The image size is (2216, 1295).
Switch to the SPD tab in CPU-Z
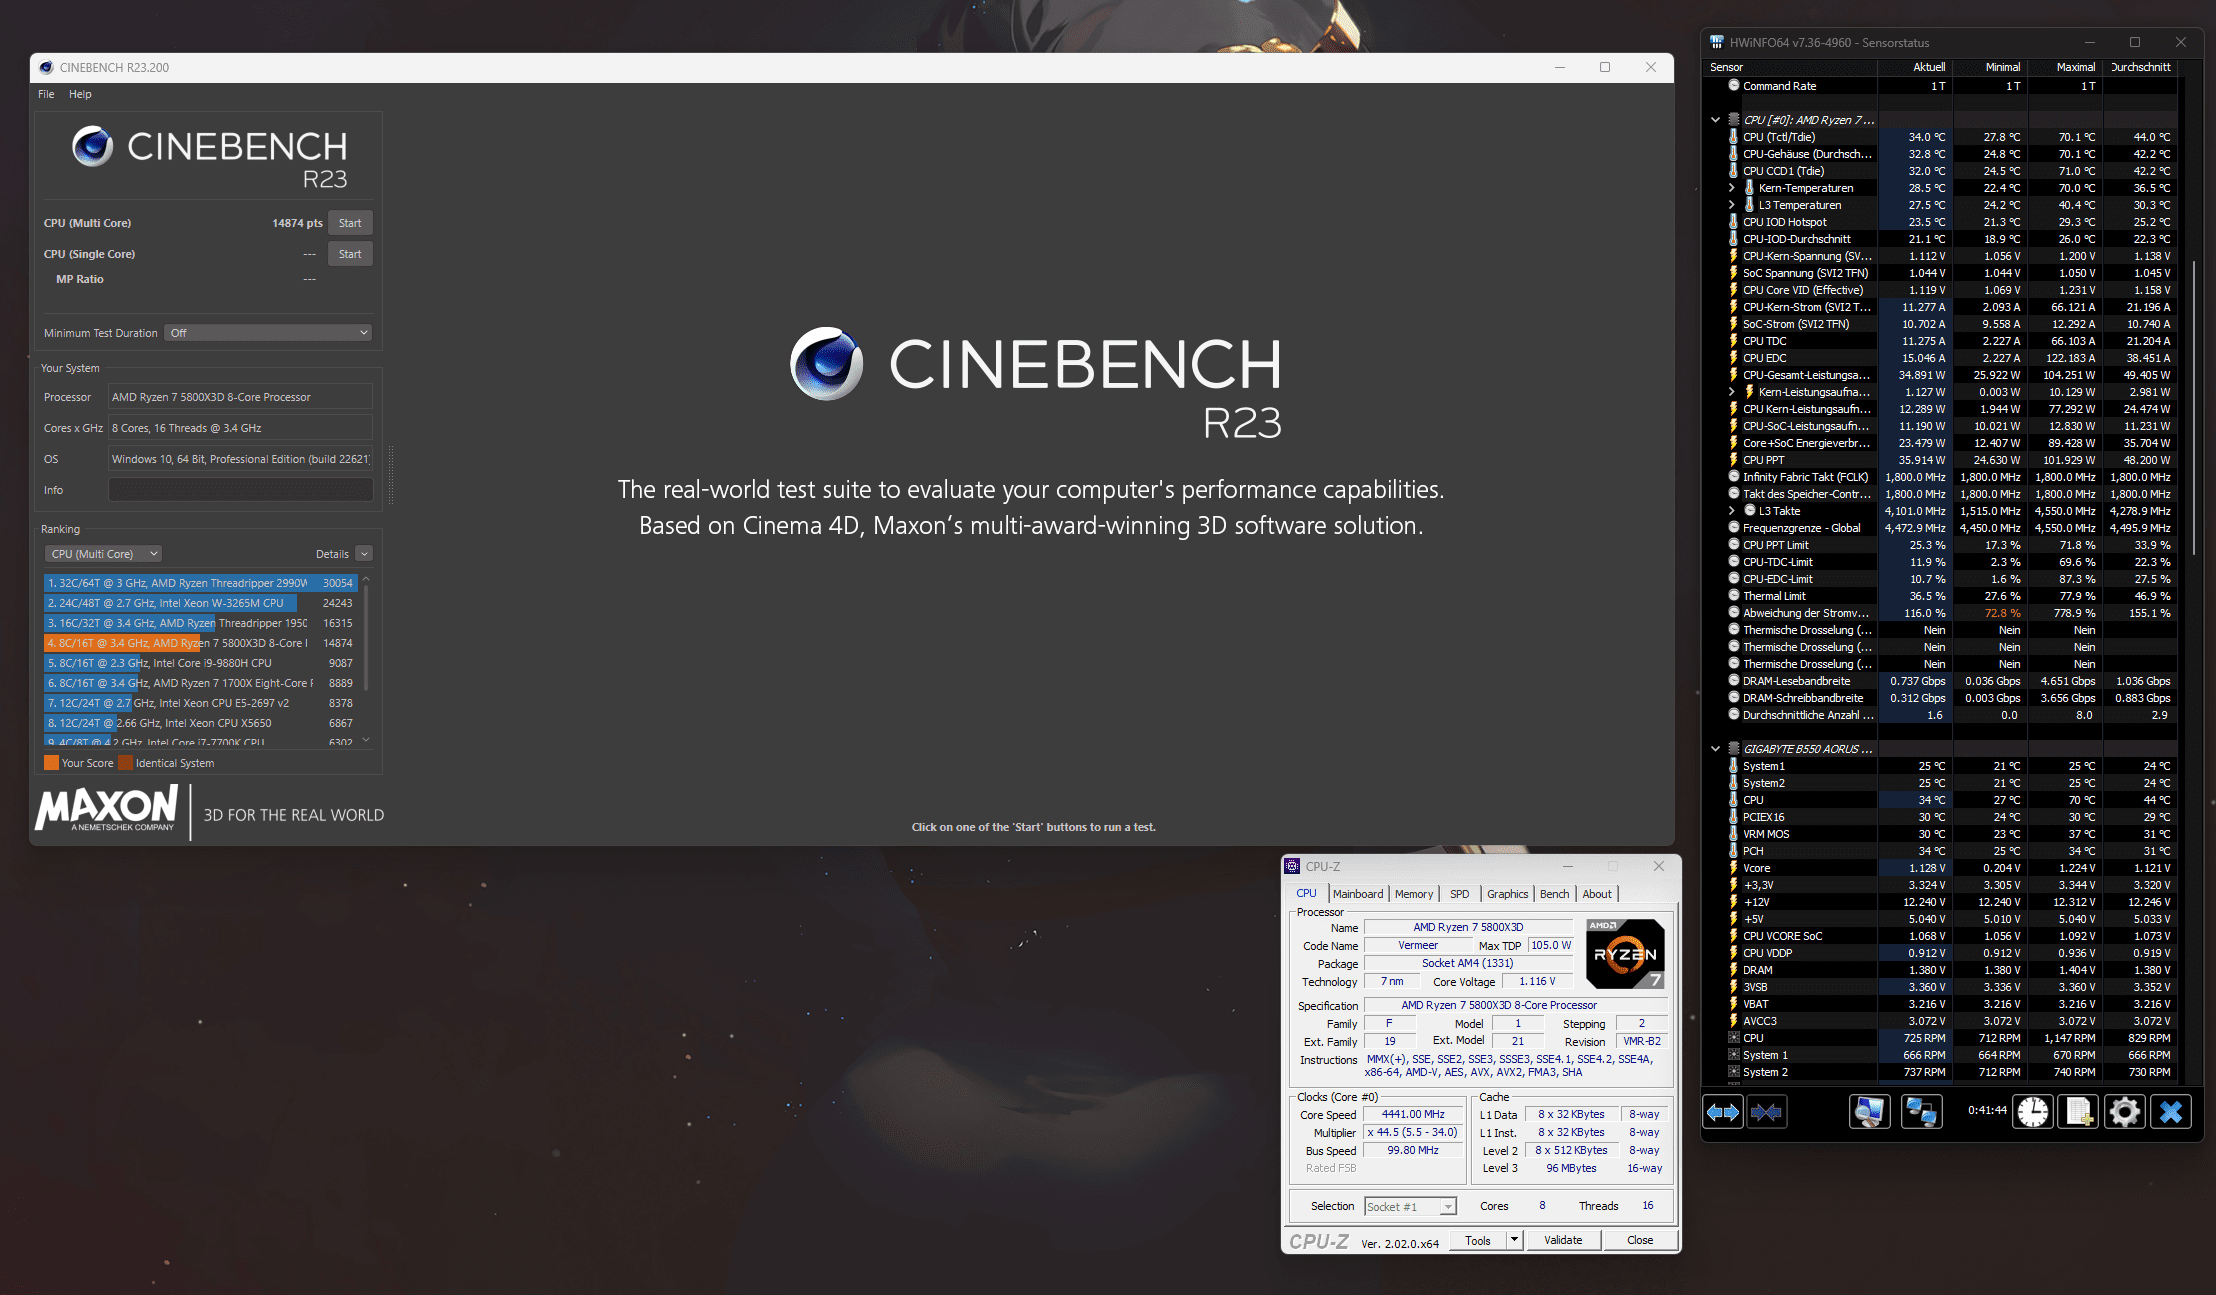(x=1460, y=894)
